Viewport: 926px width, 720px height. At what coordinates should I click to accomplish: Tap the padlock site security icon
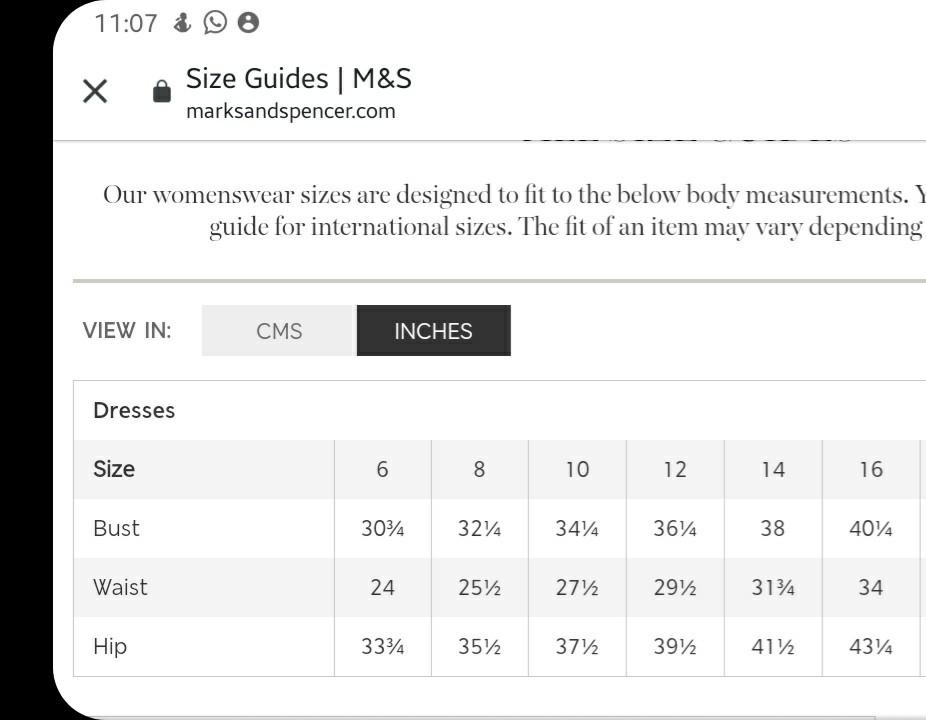[162, 92]
